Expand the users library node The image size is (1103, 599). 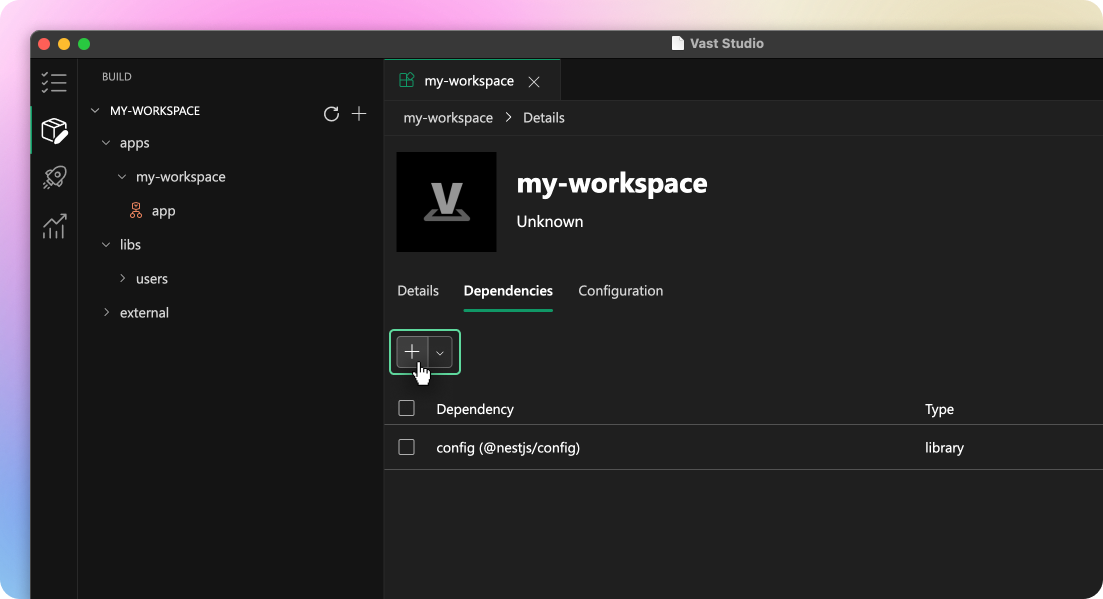pyautogui.click(x=123, y=279)
